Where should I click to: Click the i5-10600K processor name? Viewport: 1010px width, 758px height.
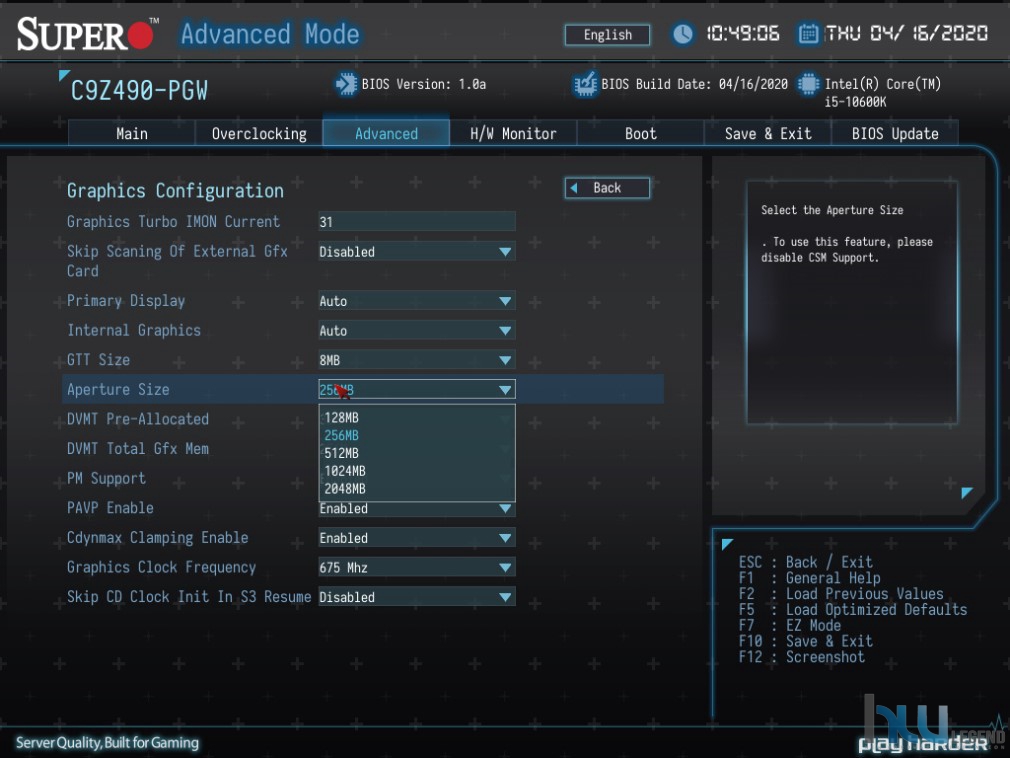855,102
